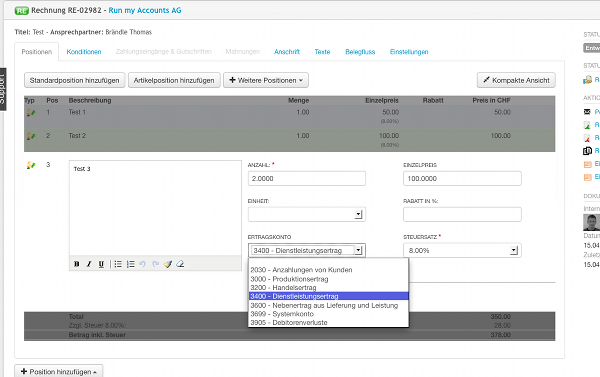Click the lower orange template icon
The height and width of the screenshot is (377, 600).
click(587, 177)
